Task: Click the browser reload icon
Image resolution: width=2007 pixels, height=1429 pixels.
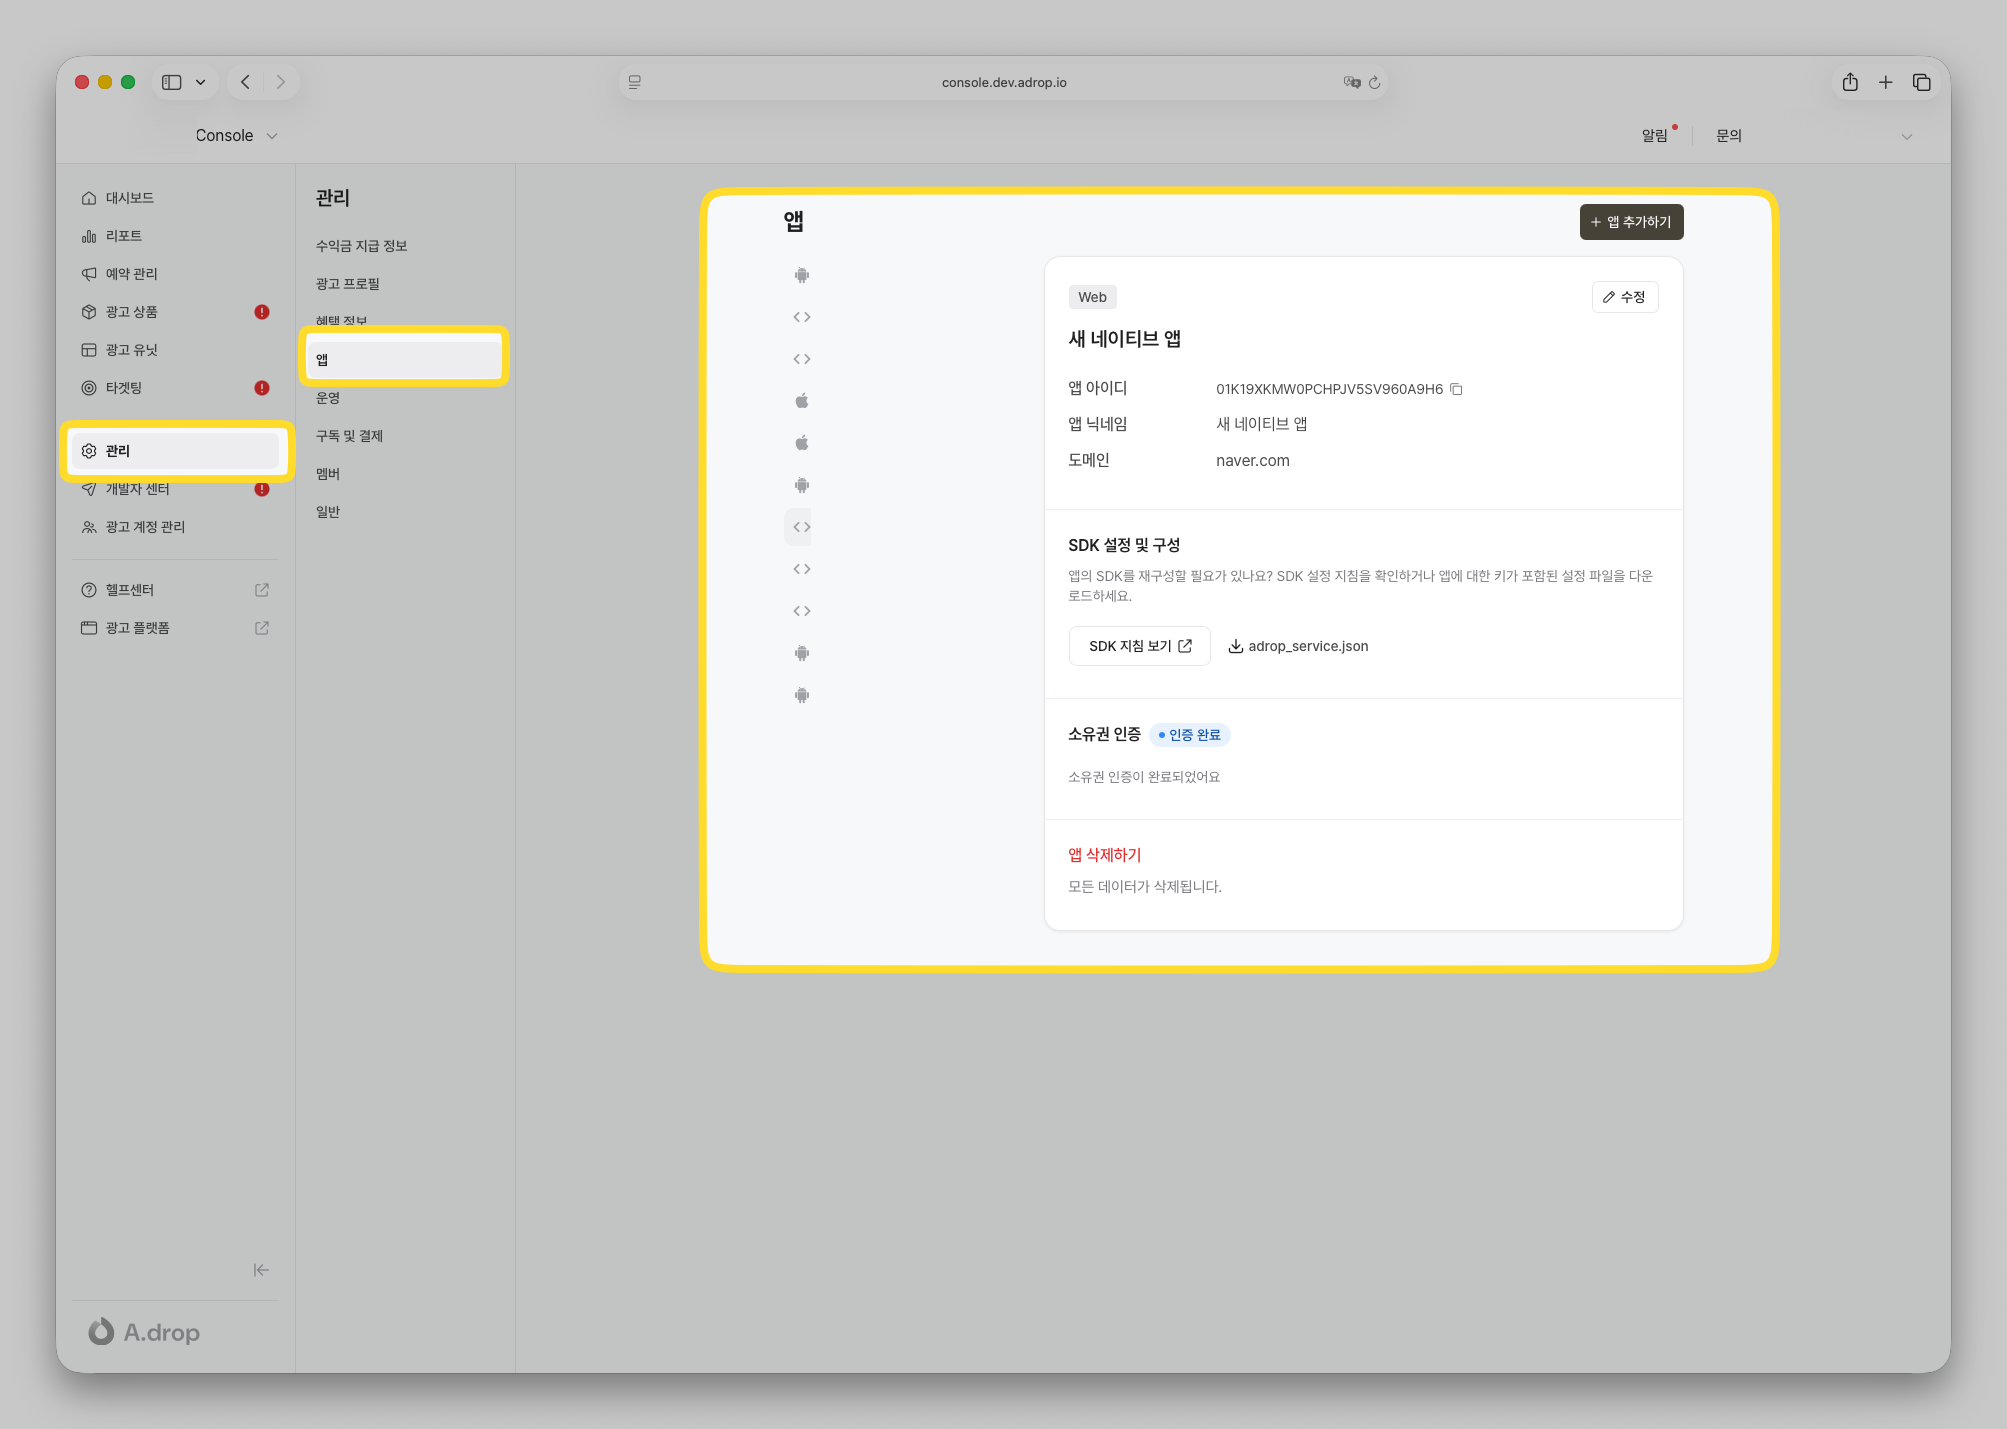Action: click(1375, 83)
